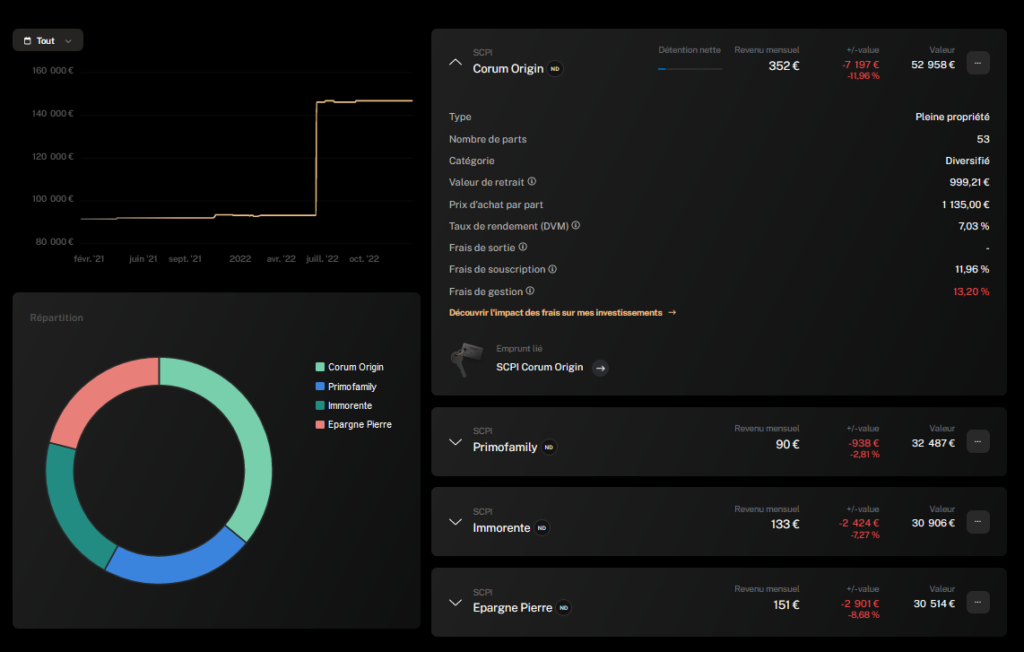Click the ND badge next to Immorente
Viewport: 1024px width, 652px height.
point(541,528)
